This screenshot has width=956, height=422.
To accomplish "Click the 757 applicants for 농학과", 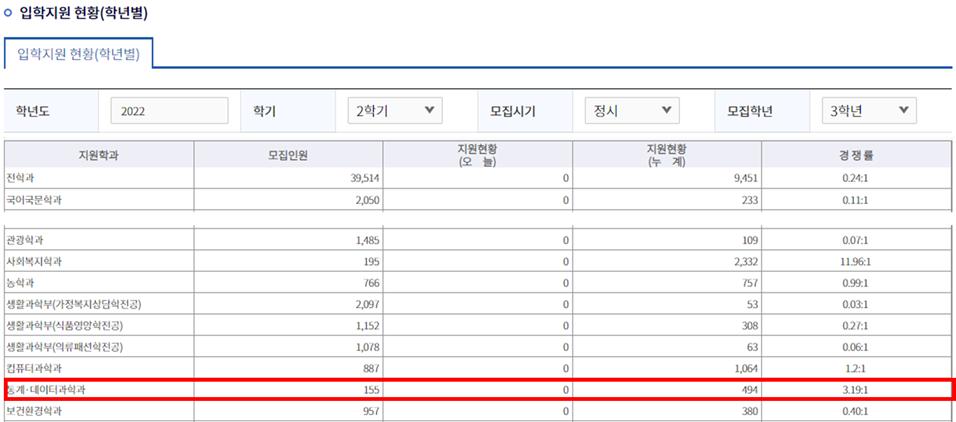I will [x=751, y=283].
